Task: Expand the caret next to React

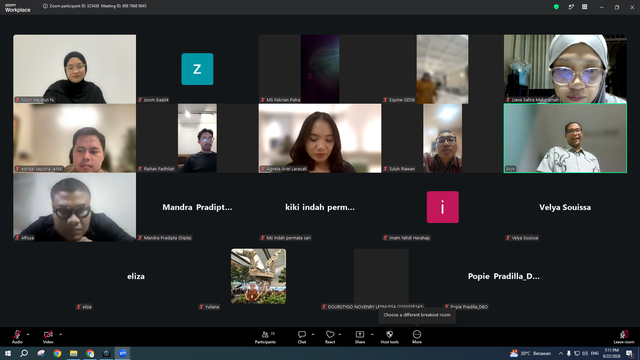Action: click(340, 334)
